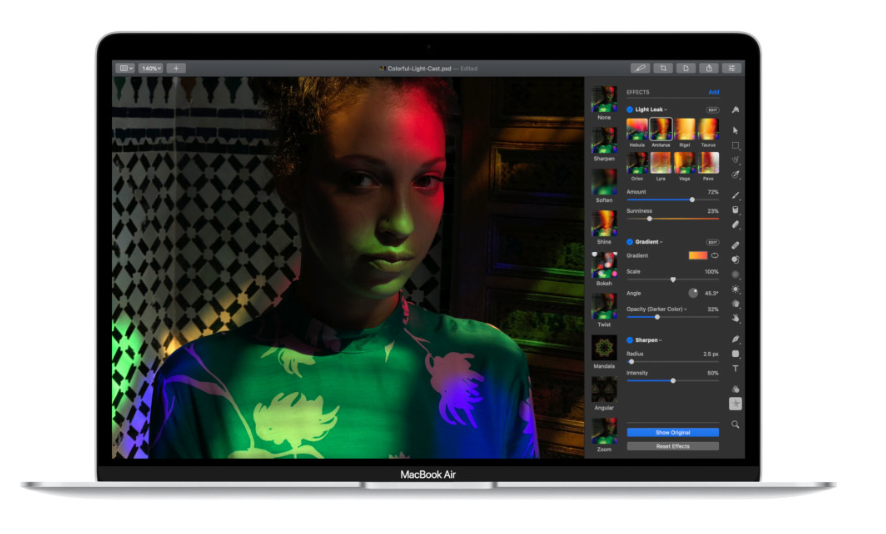
Task: Activate the Zoom magnifier tool
Action: [x=736, y=424]
